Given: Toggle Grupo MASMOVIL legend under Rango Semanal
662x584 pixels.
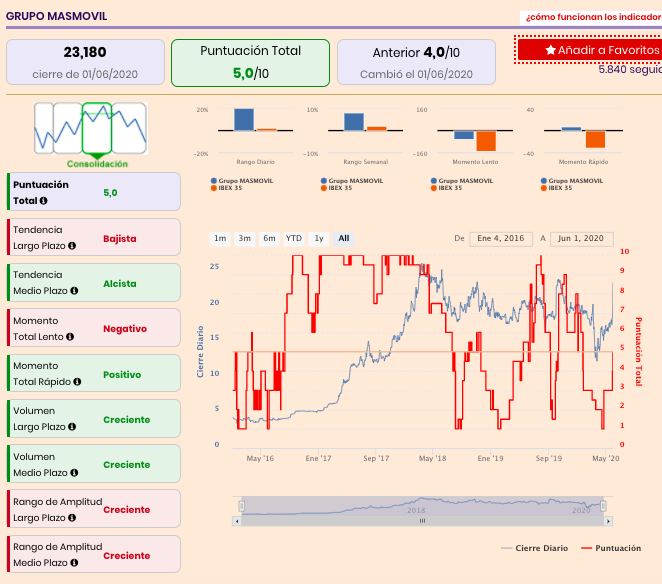Looking at the screenshot, I should point(352,181).
